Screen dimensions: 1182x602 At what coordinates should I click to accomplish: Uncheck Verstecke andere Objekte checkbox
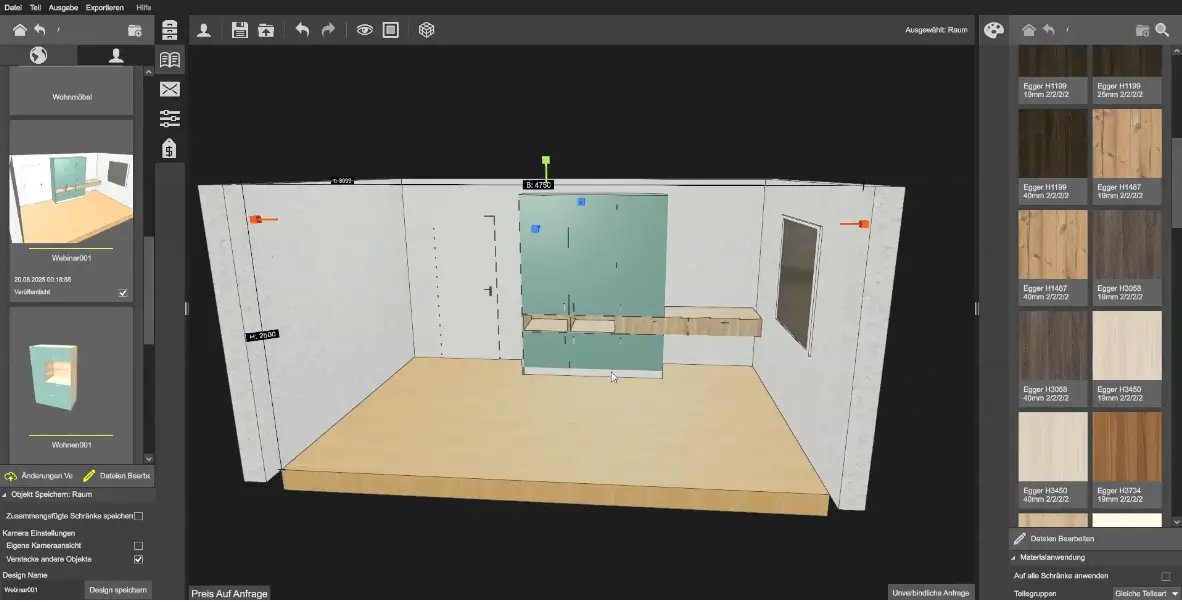click(138, 559)
